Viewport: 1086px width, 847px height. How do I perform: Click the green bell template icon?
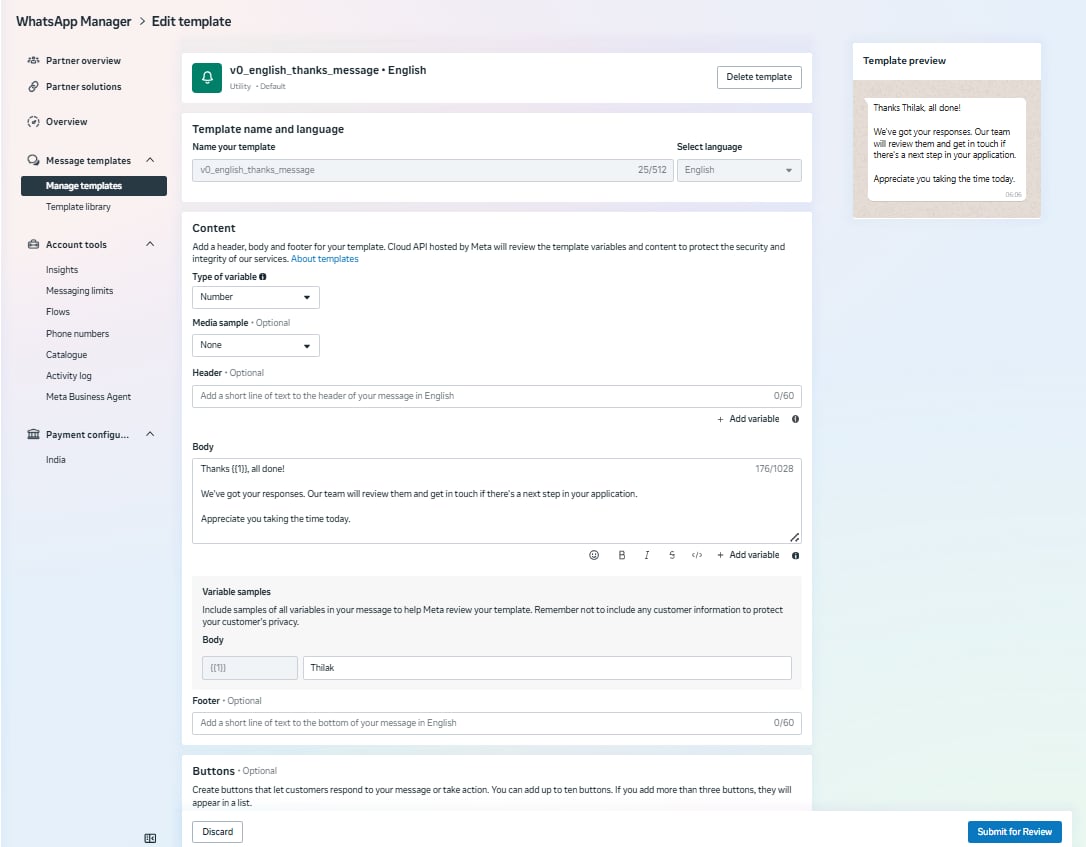pos(207,78)
